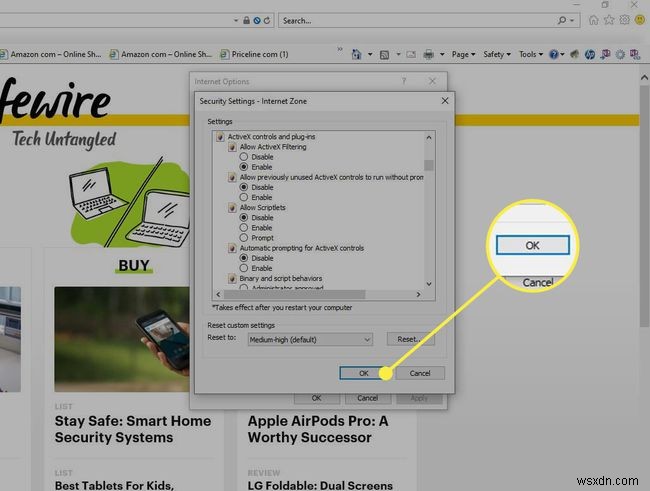650x491 pixels.
Task: Click the RSS feeds icon
Action: [384, 55]
